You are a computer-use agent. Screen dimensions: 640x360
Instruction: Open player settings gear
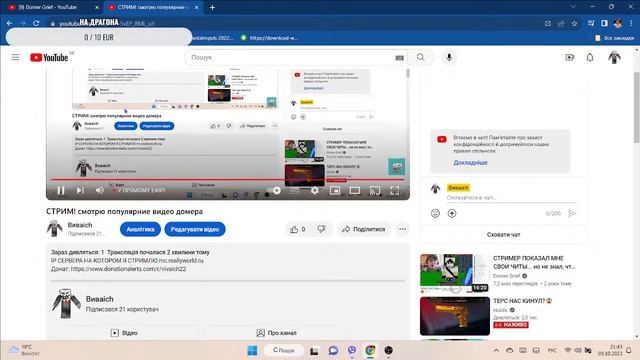pos(315,190)
